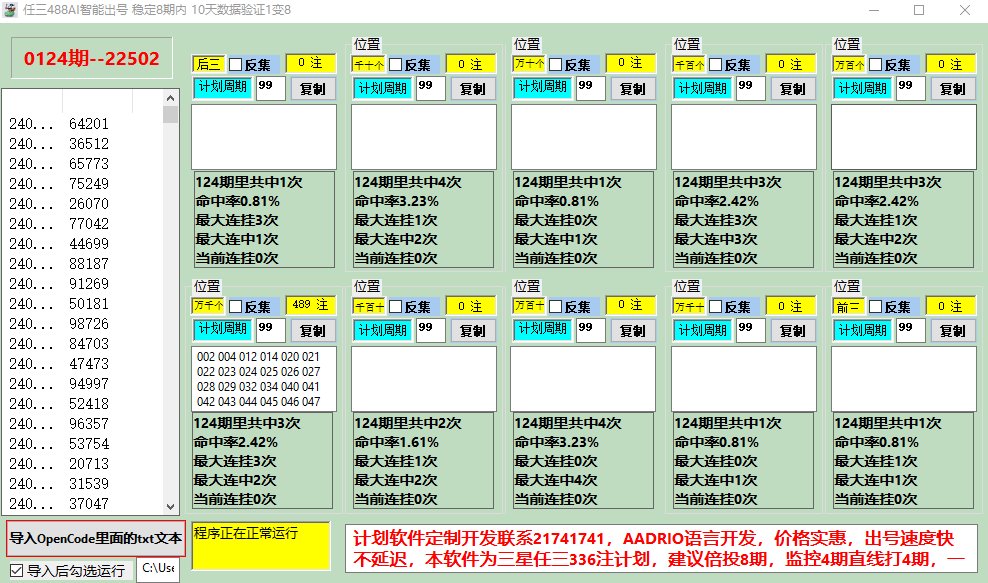Viewport: 988px width, 583px height.
Task: Uncheck the 导入后勾选运行 checkbox
Action: [x=17, y=570]
